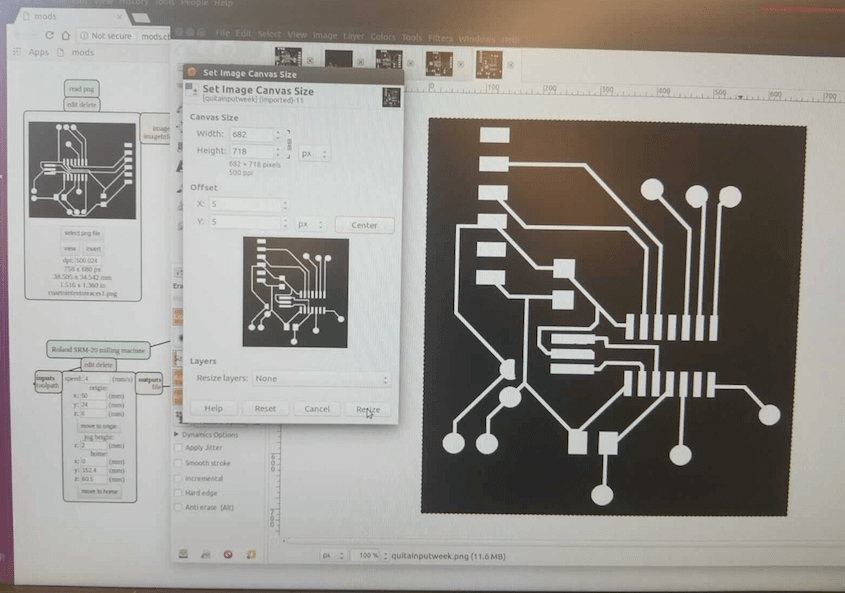Open the Apps grid in bookmarks bar
Viewport: 845px width, 593px height.
click(17, 52)
